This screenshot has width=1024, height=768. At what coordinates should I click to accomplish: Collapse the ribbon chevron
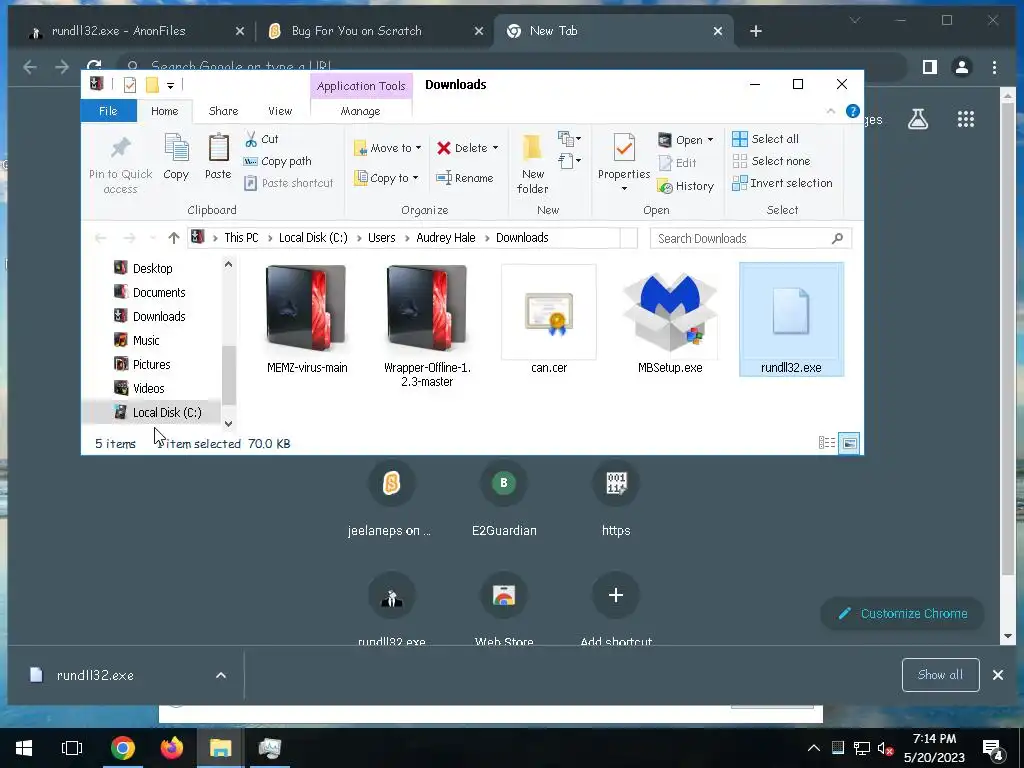click(831, 111)
